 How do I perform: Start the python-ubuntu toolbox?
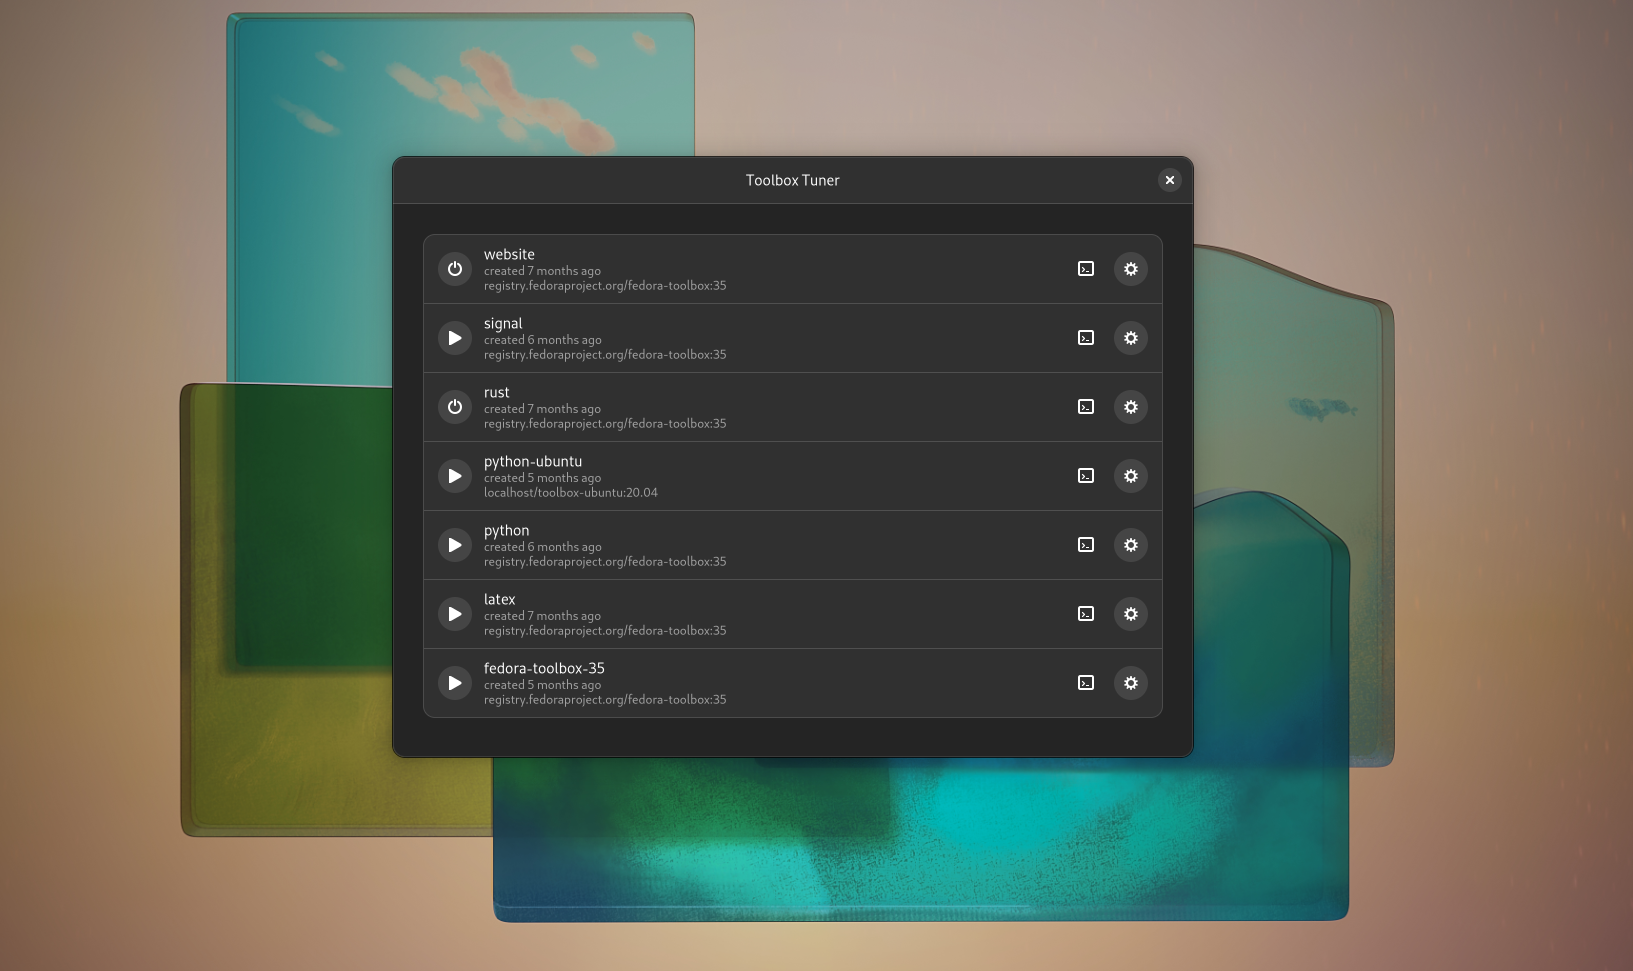tap(455, 476)
